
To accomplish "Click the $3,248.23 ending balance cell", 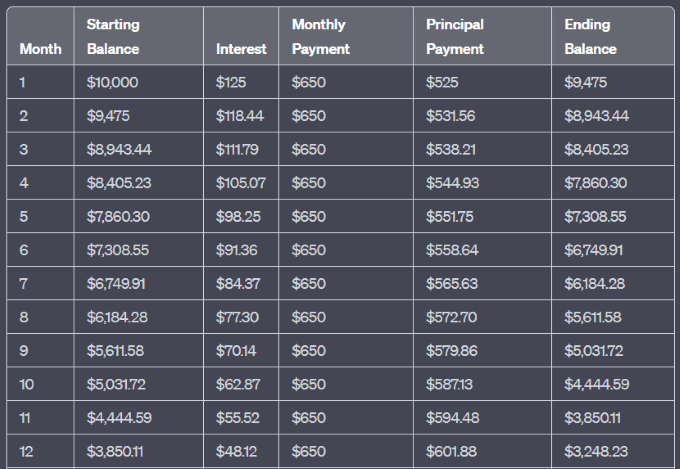I will pos(613,451).
